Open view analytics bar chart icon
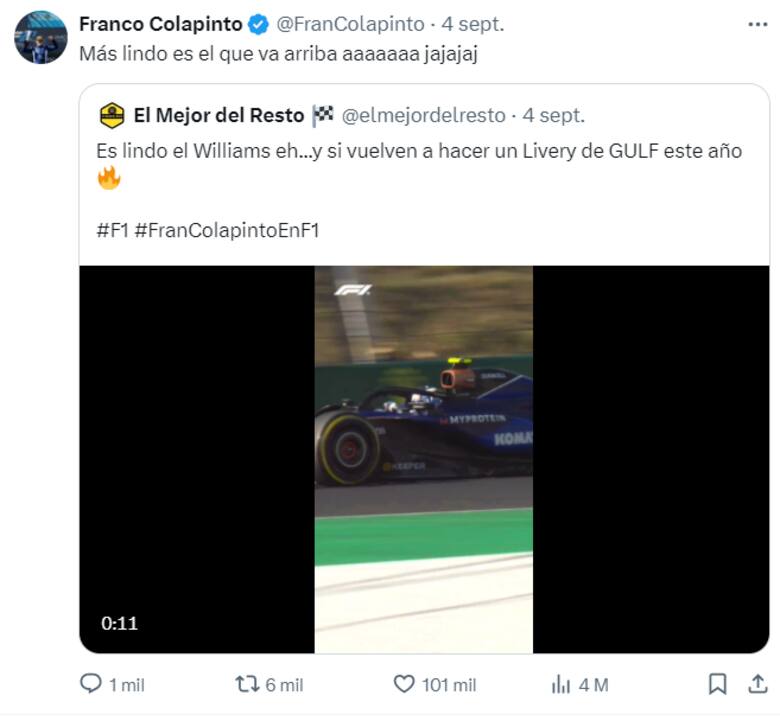Screen dimensions: 780x721 tap(561, 684)
